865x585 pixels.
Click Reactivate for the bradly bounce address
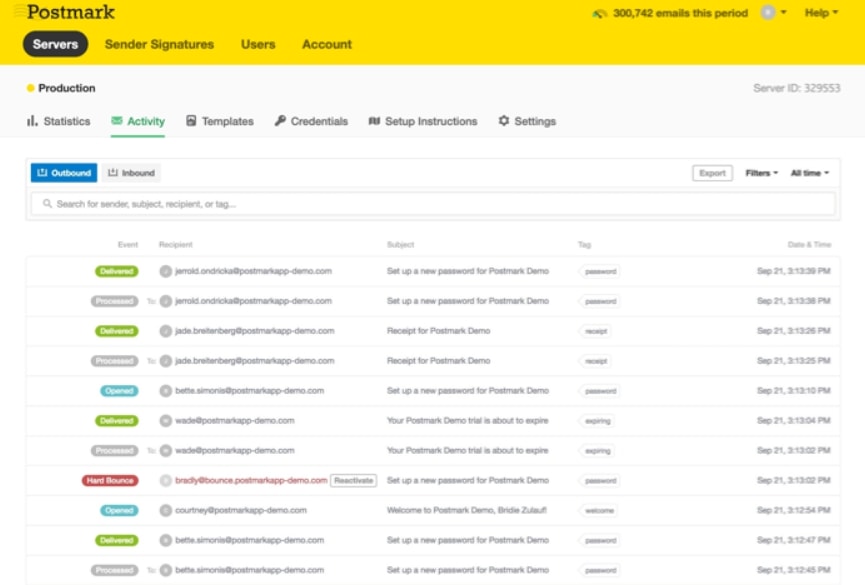point(354,480)
